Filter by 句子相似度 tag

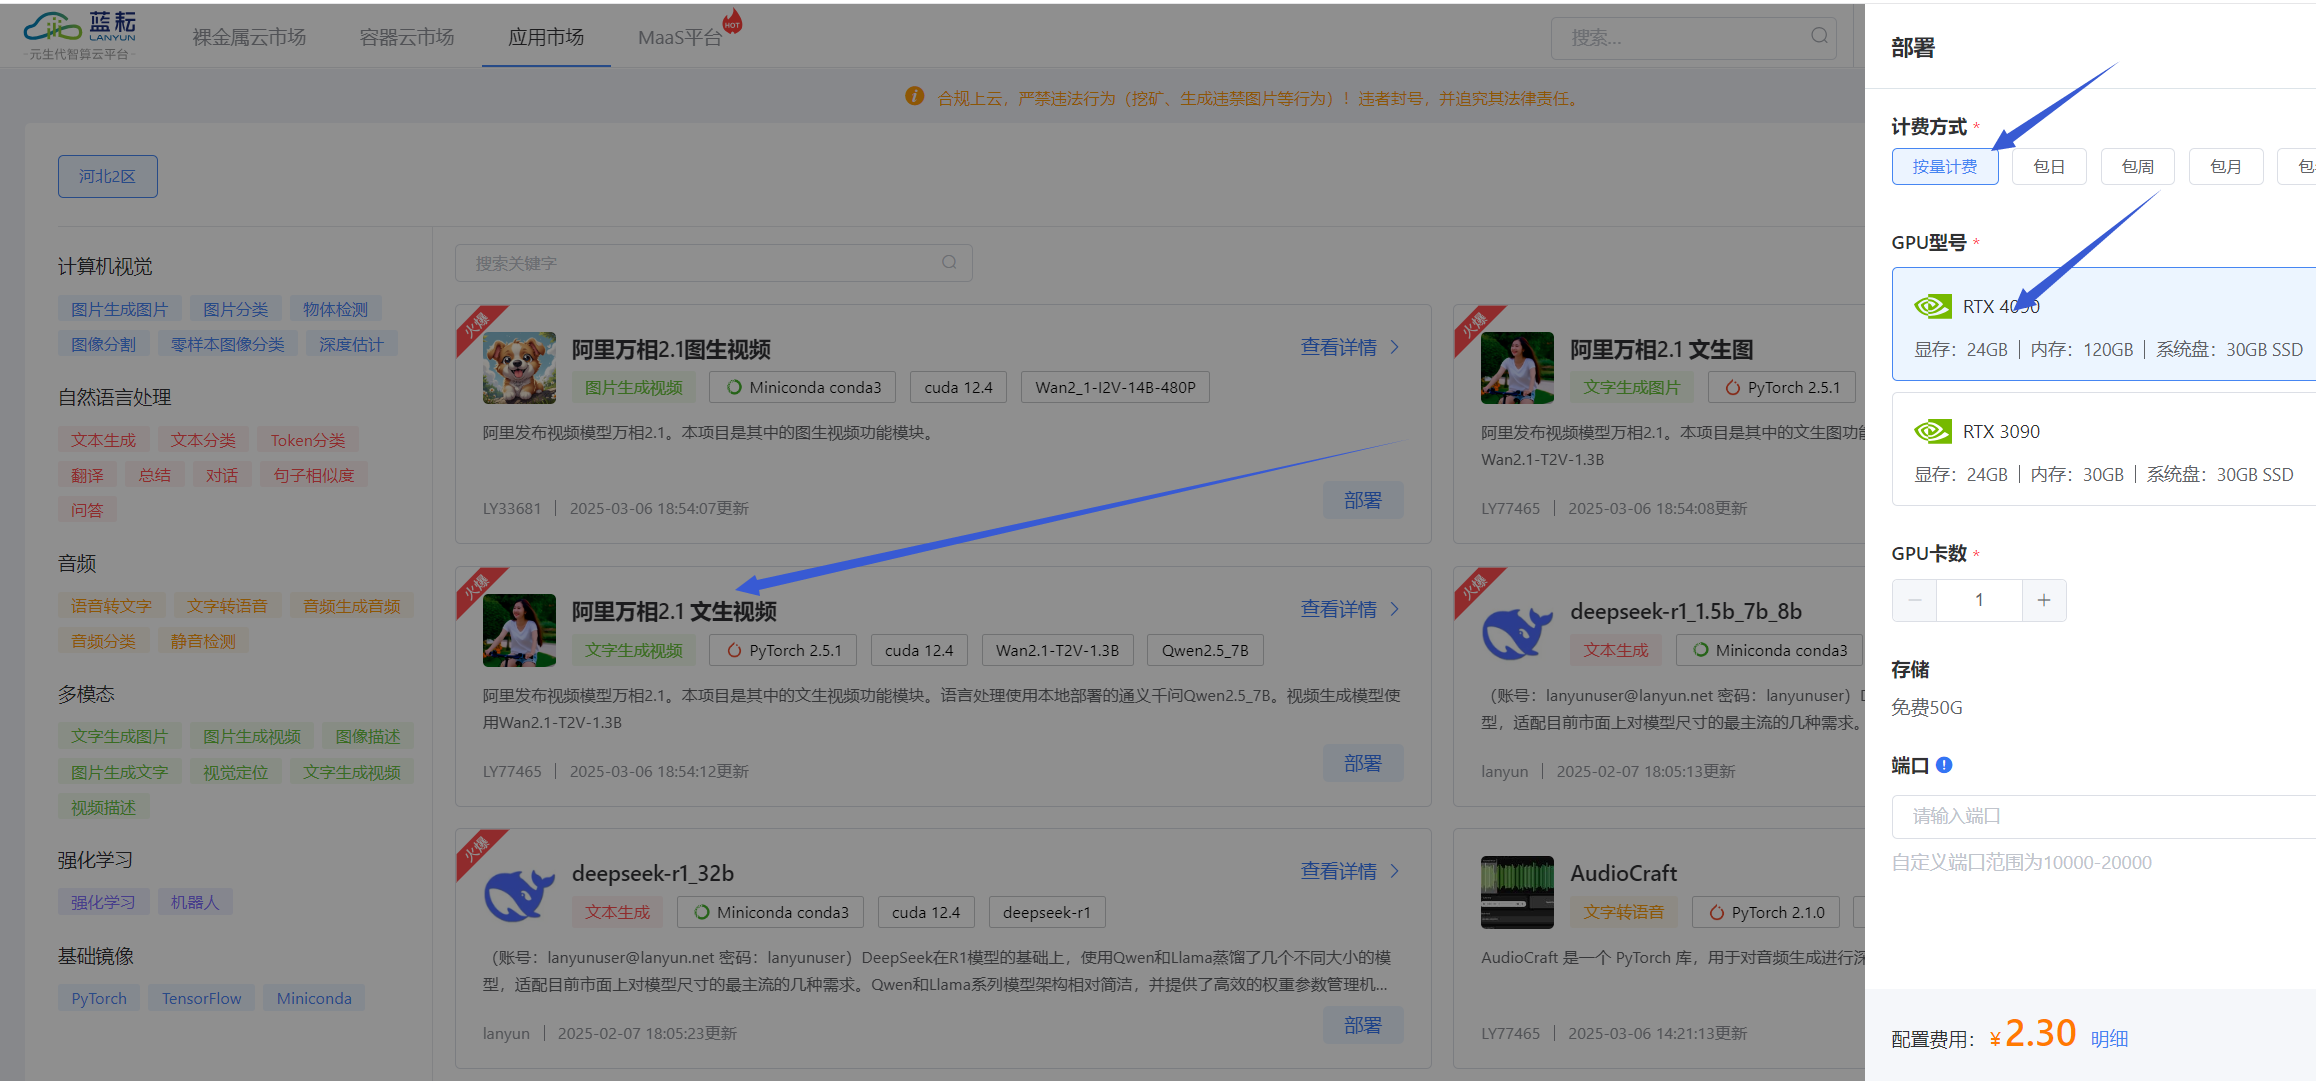[x=314, y=475]
